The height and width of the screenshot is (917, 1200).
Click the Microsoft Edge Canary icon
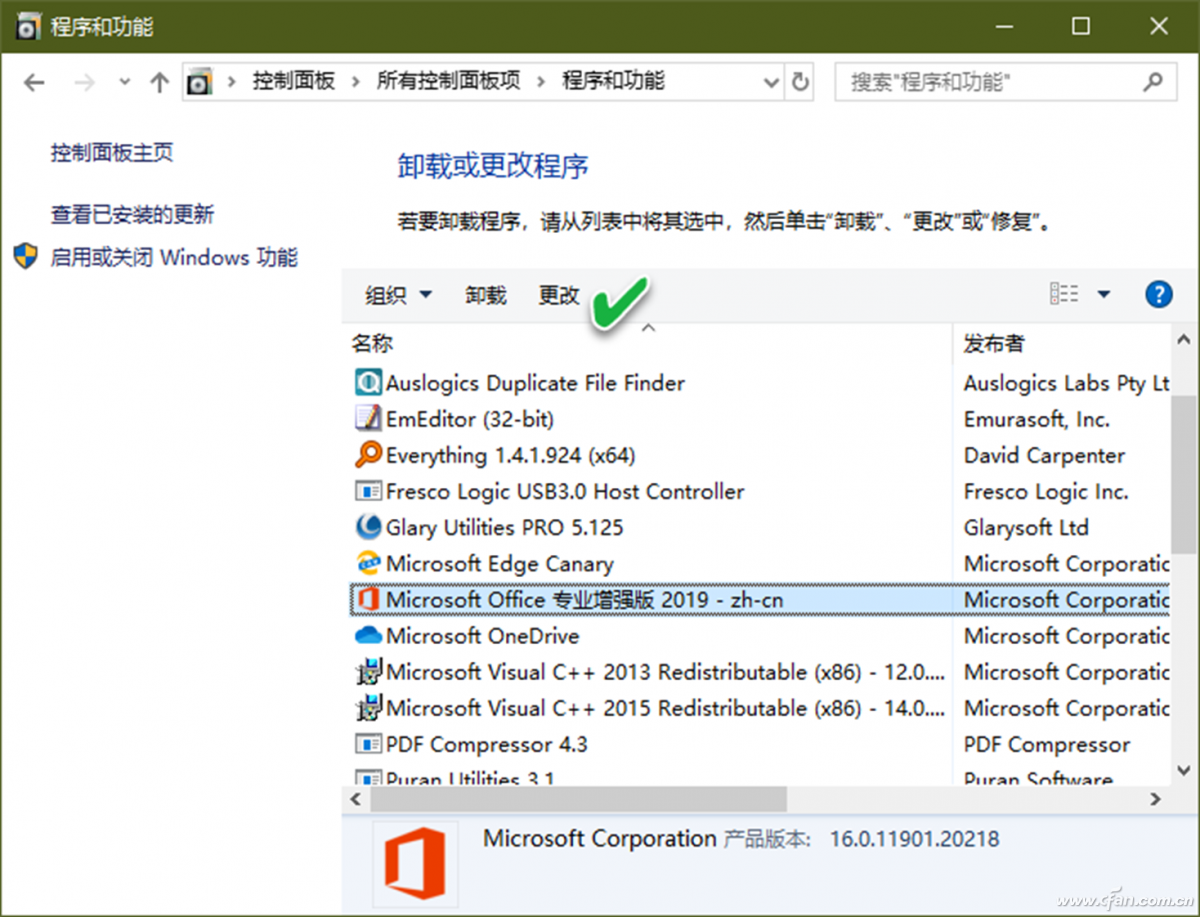click(x=367, y=563)
